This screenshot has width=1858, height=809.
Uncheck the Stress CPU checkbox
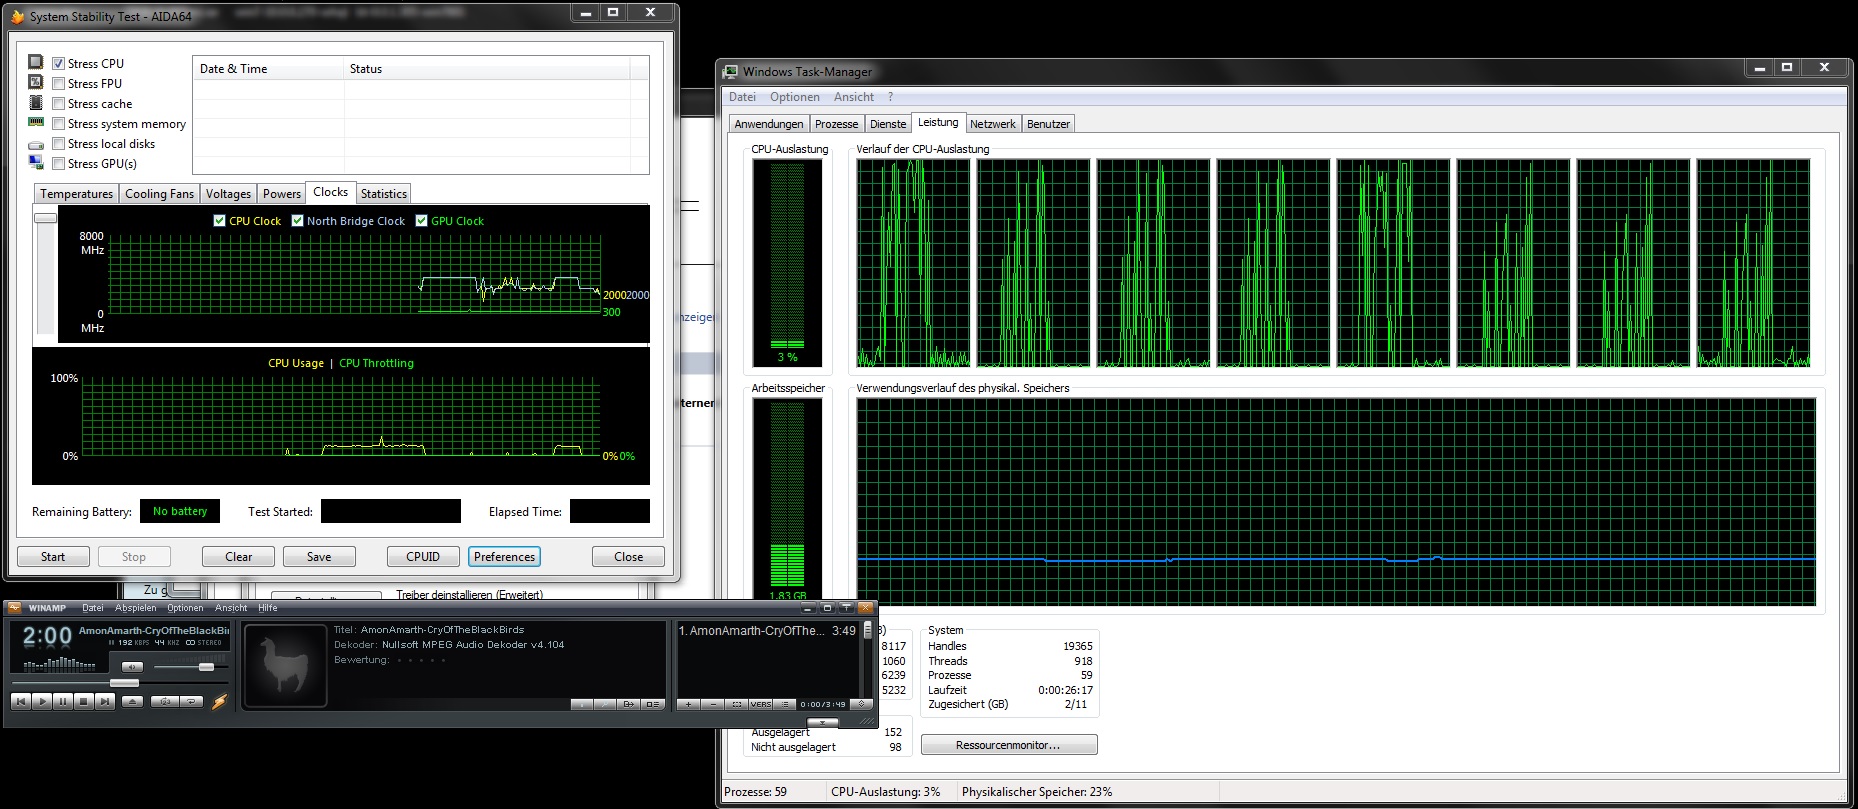click(x=59, y=64)
